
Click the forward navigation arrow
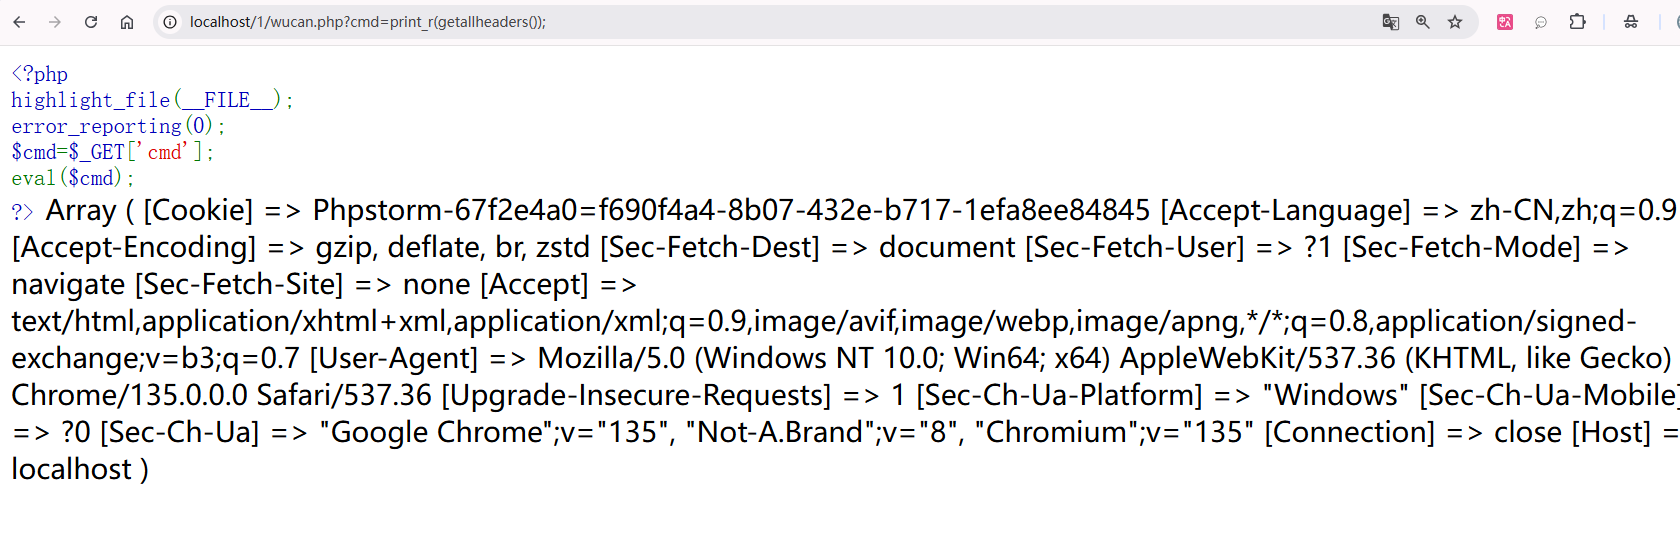click(55, 22)
